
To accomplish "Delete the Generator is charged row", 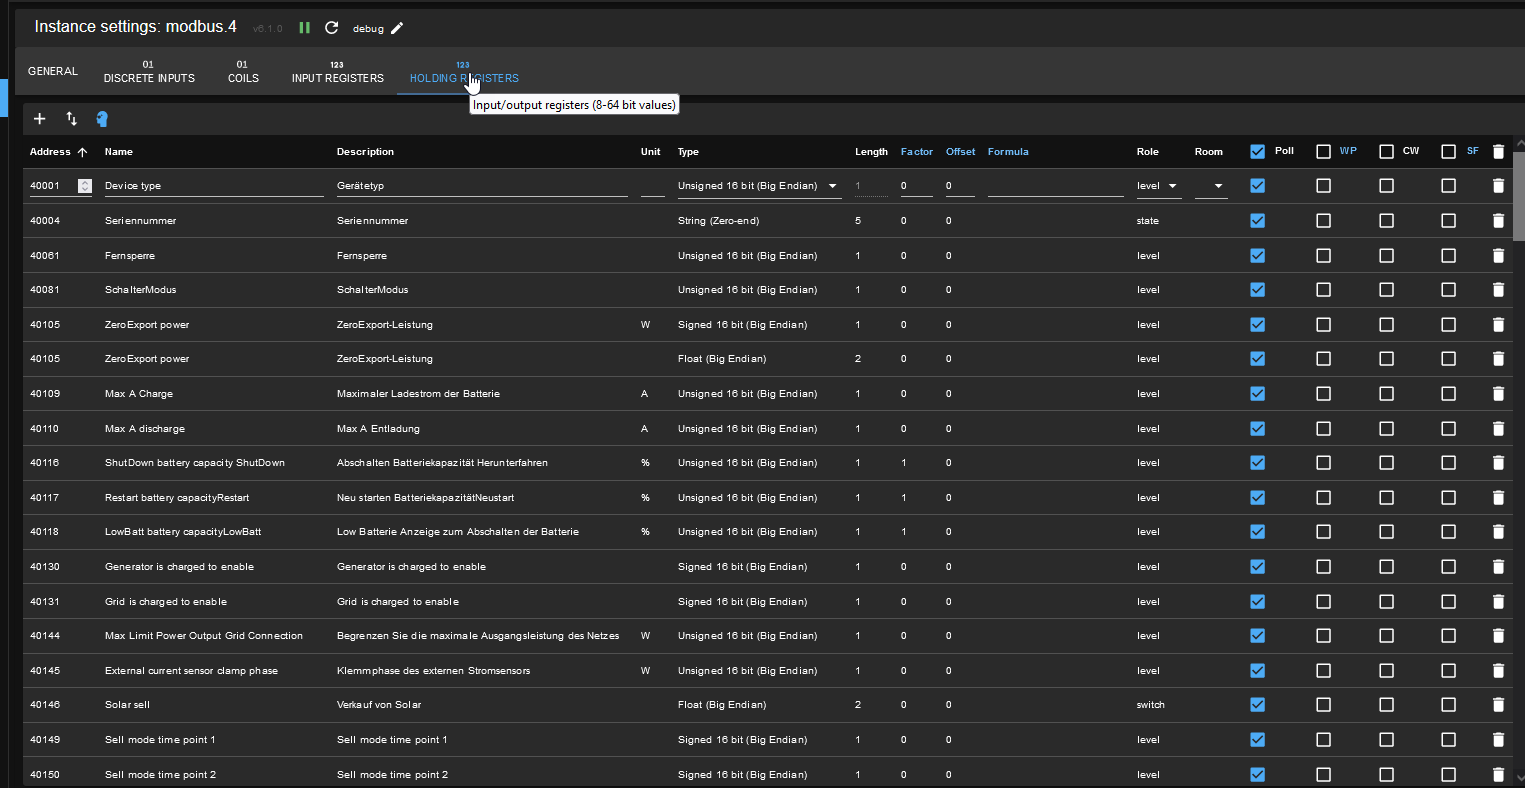I will coord(1498,566).
